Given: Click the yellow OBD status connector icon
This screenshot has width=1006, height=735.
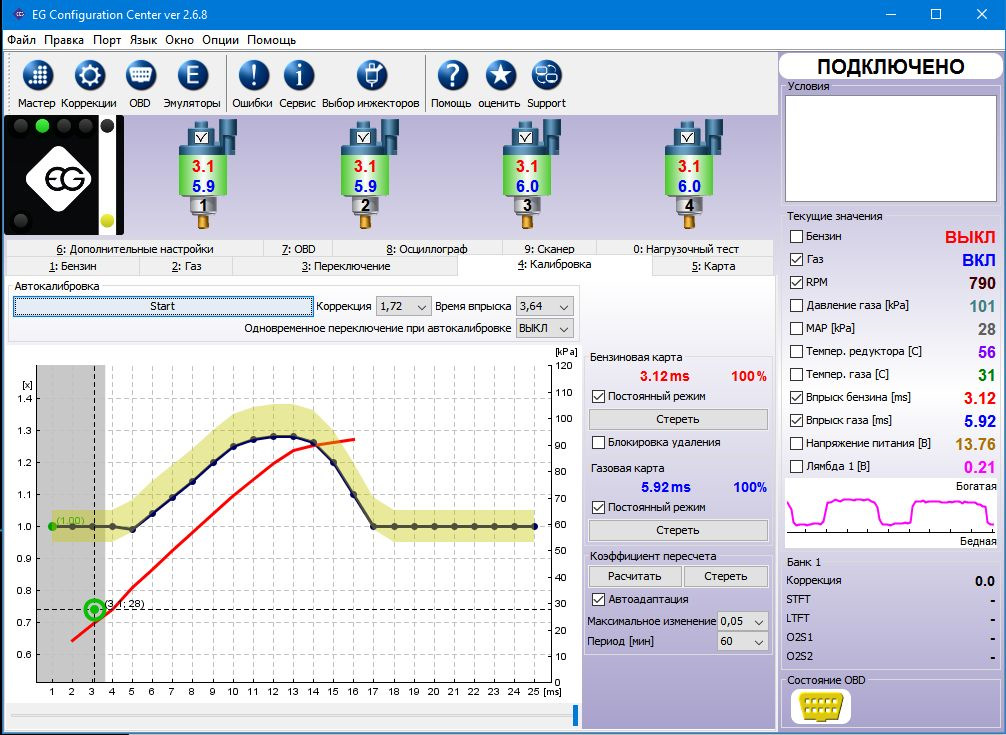Looking at the screenshot, I should [821, 707].
